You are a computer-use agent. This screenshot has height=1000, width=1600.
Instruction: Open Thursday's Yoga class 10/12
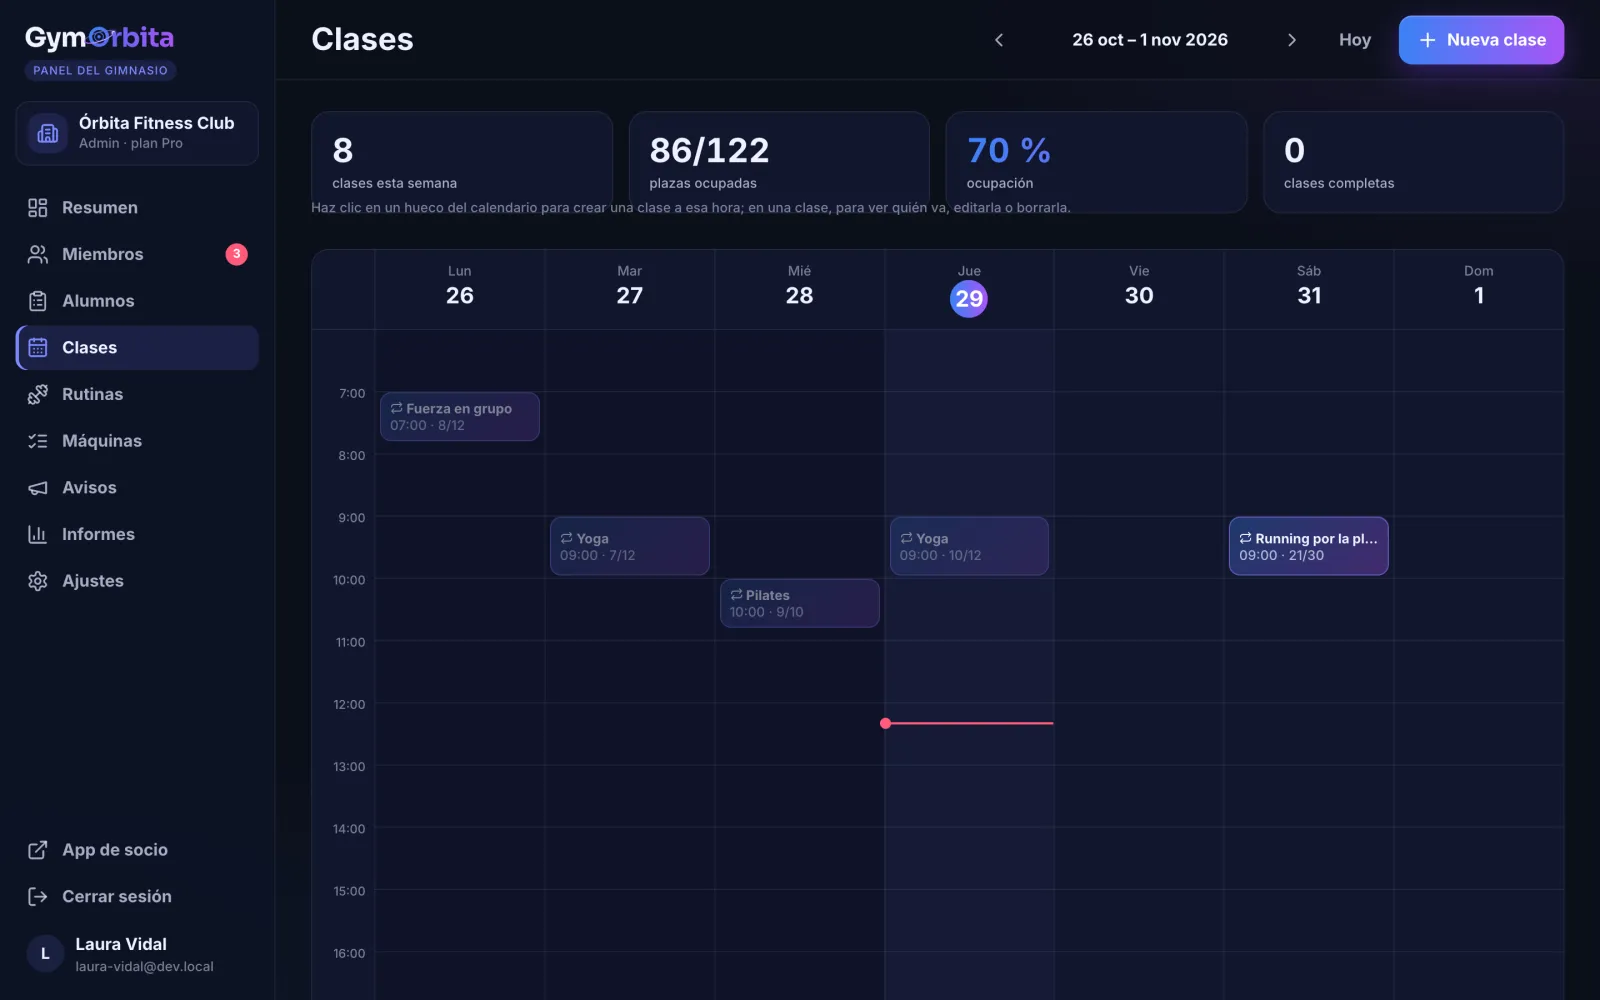969,546
